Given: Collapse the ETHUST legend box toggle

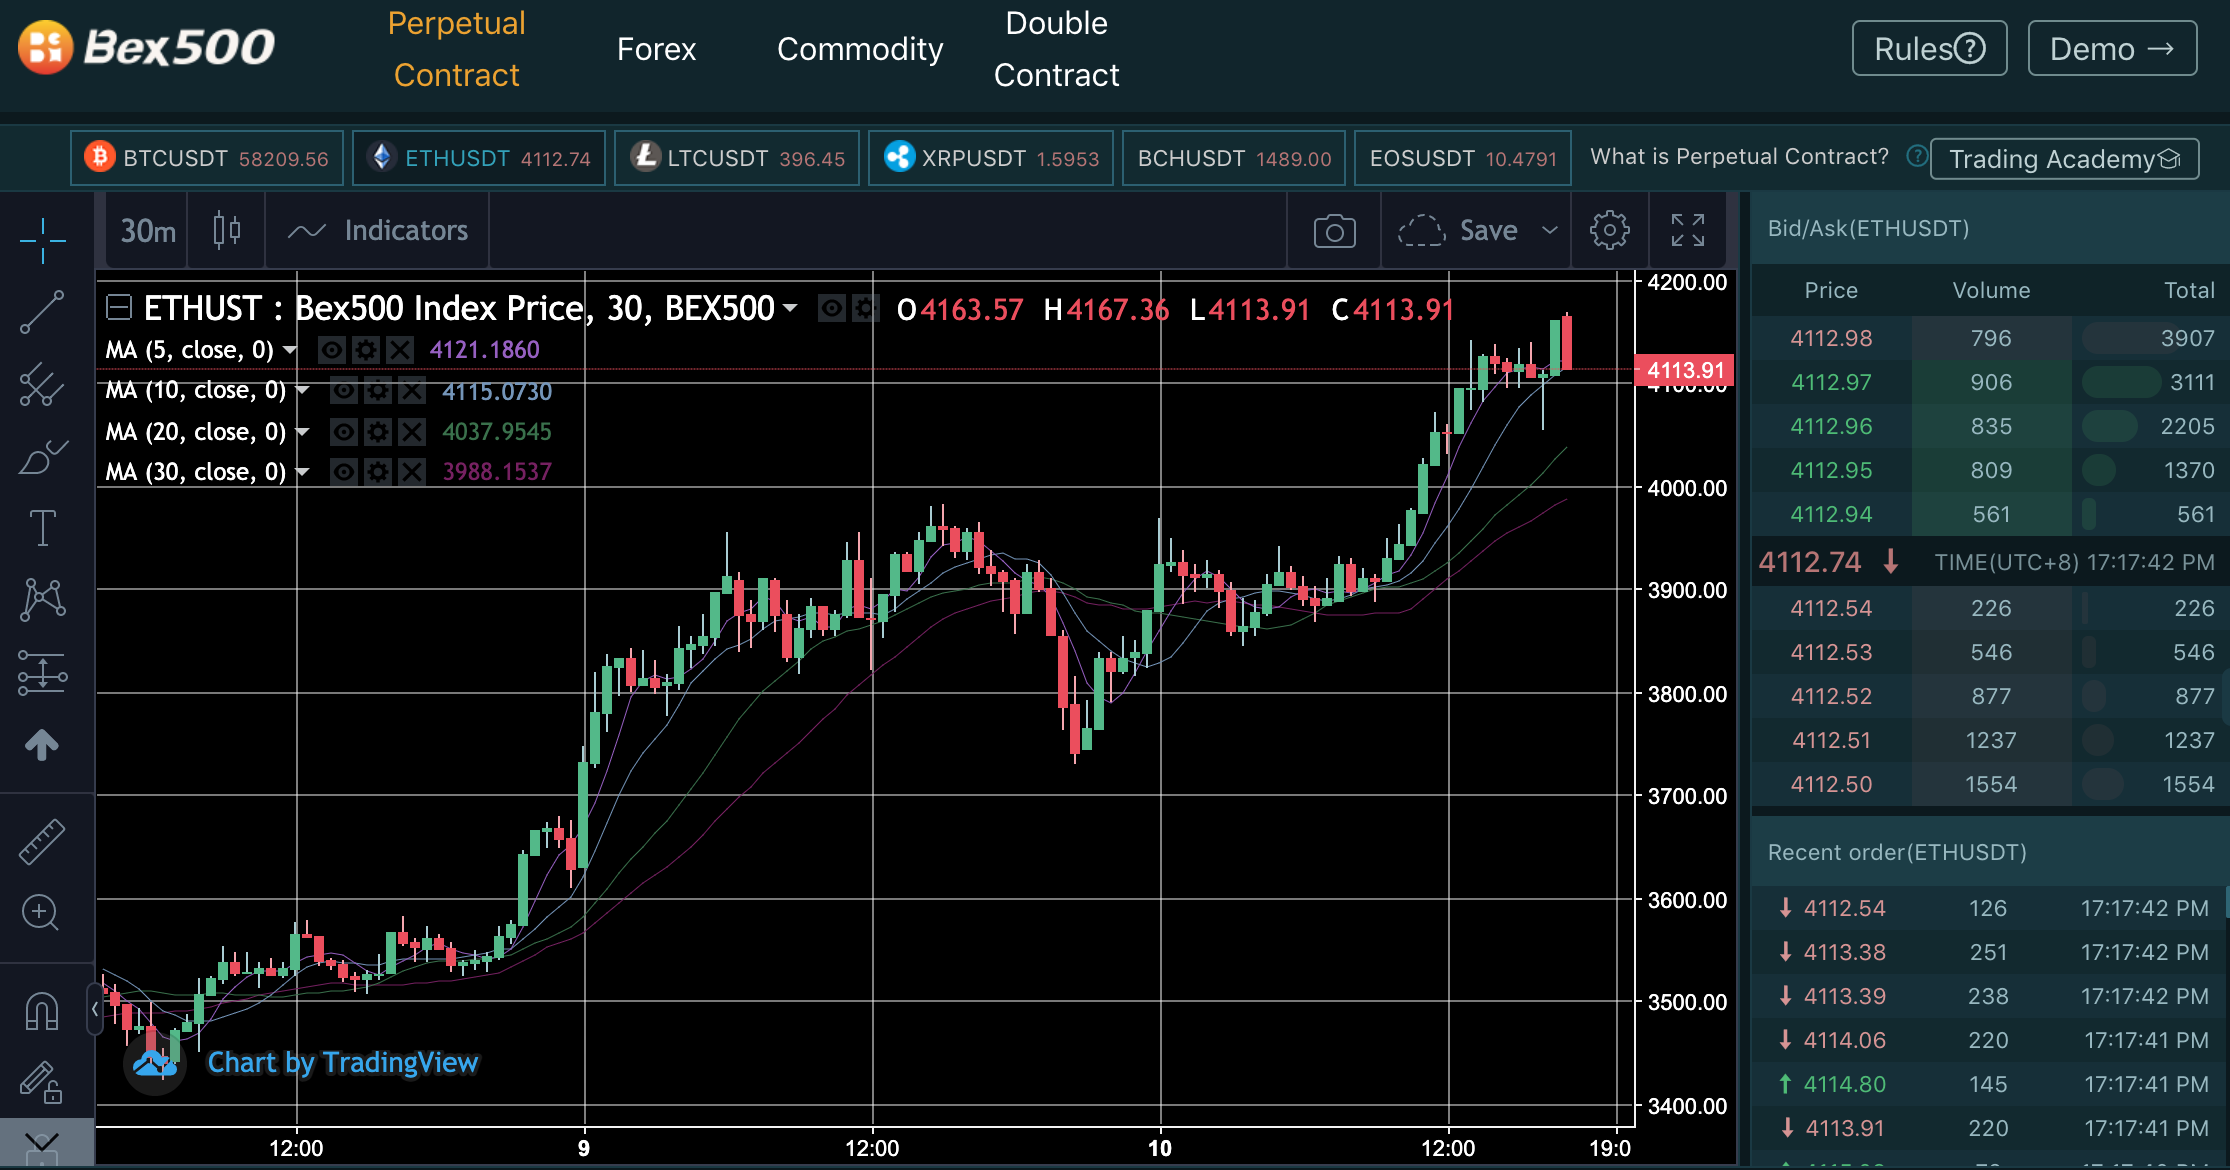Looking at the screenshot, I should pyautogui.click(x=119, y=307).
